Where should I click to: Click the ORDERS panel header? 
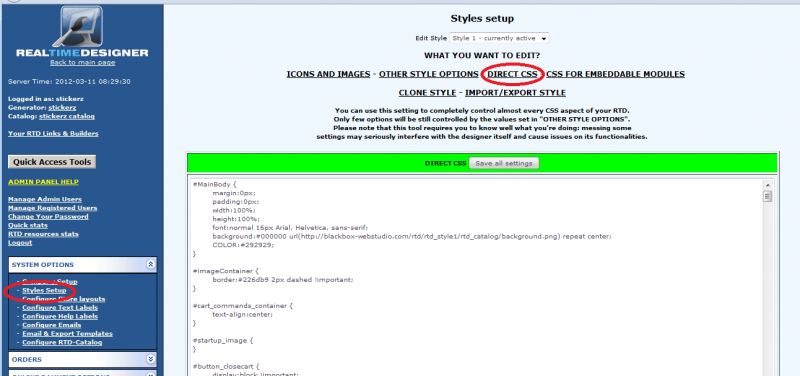coord(83,360)
